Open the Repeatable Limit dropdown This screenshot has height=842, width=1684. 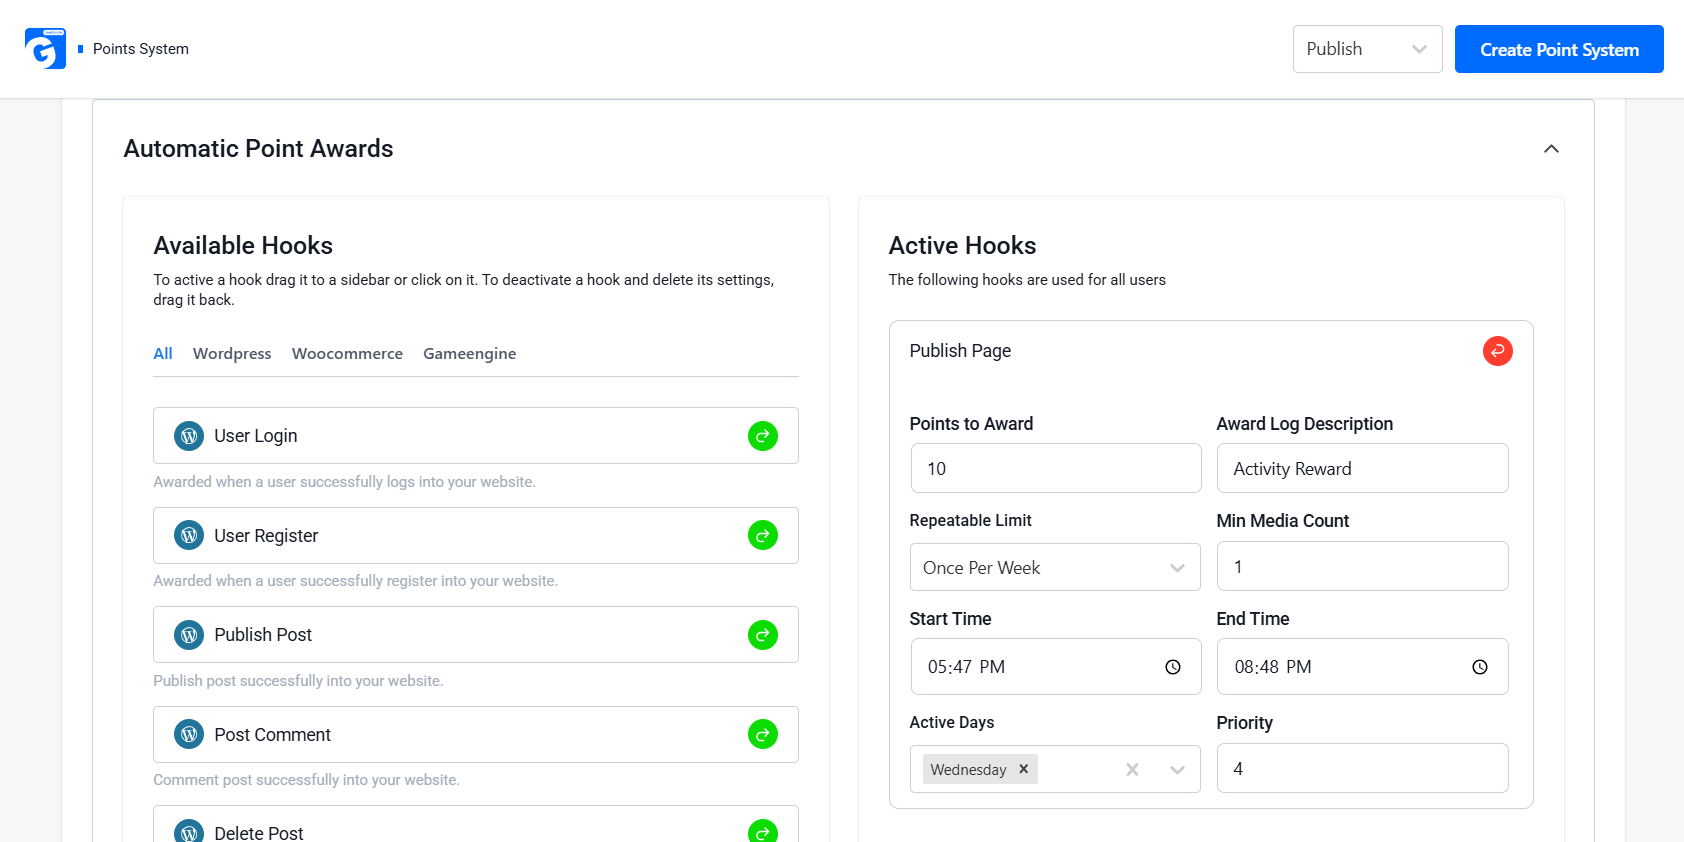[x=1055, y=567]
